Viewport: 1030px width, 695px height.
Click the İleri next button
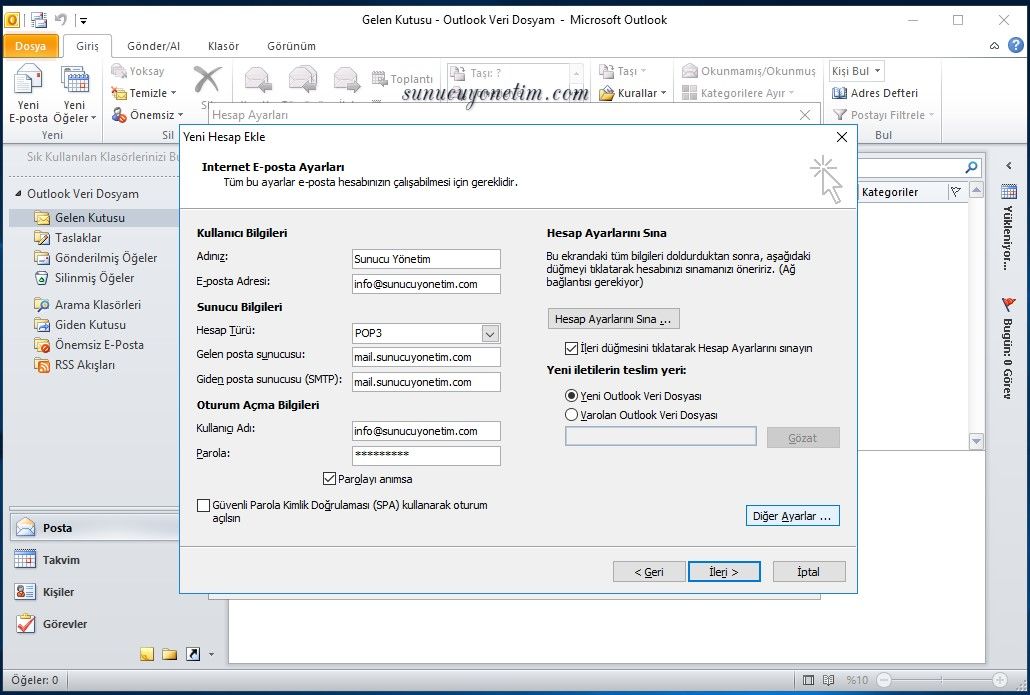(724, 572)
